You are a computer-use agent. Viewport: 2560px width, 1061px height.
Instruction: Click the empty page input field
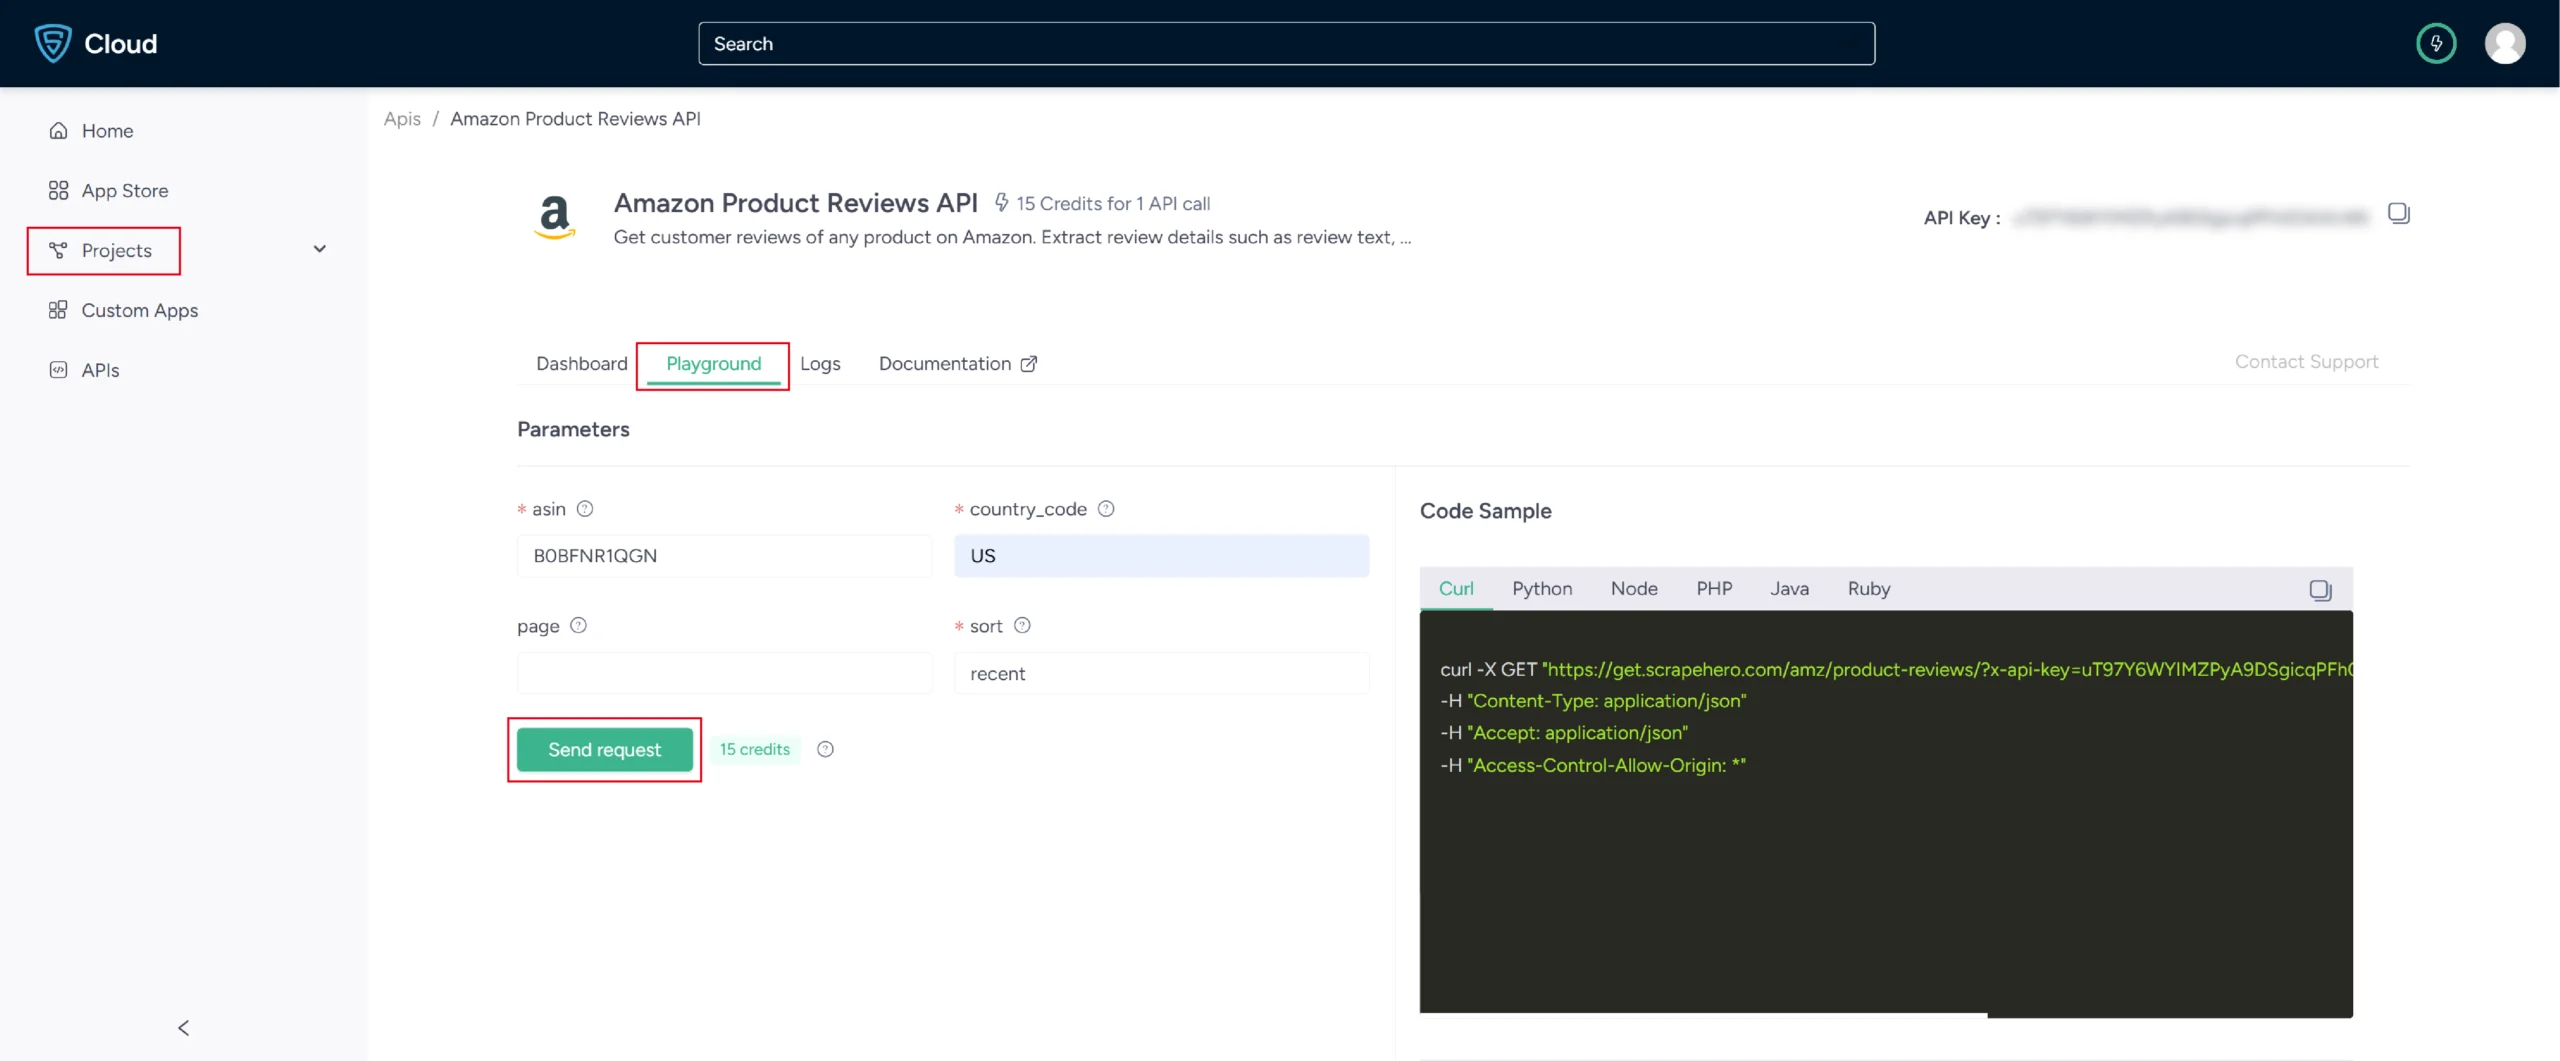click(724, 673)
